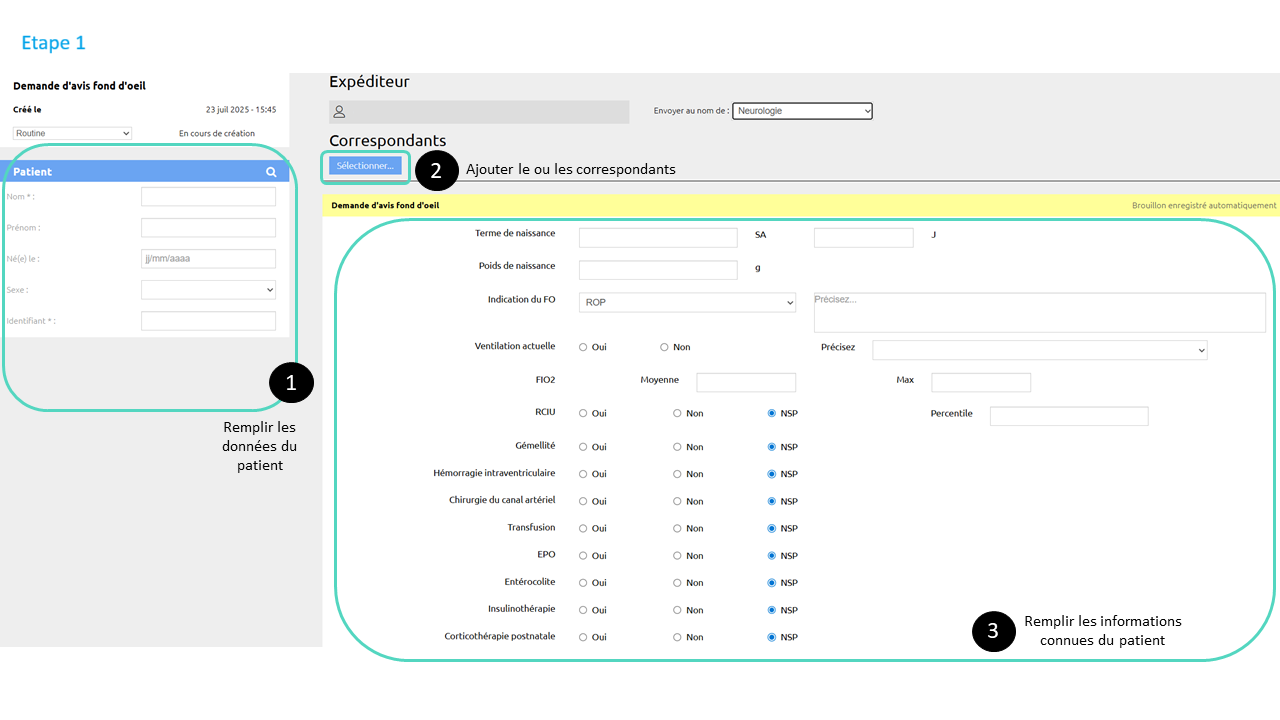
Task: Click the Patient panel header
Action: (130, 172)
